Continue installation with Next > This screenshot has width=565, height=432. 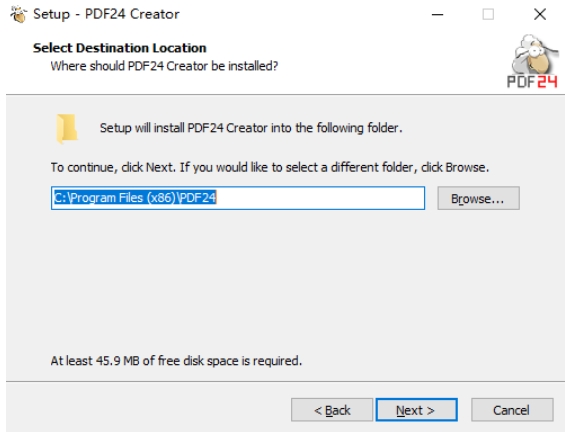click(417, 410)
